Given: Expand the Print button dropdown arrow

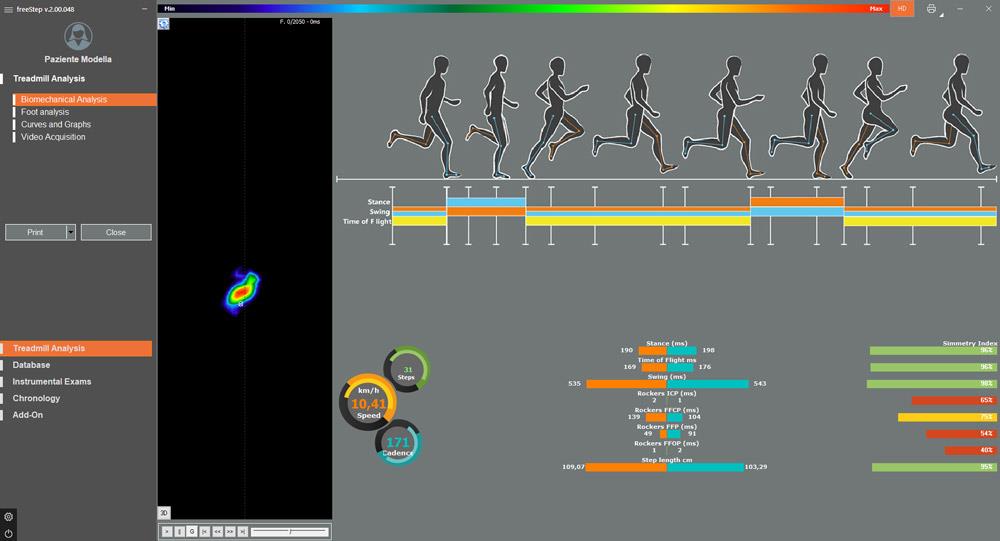Looking at the screenshot, I should click(x=71, y=232).
